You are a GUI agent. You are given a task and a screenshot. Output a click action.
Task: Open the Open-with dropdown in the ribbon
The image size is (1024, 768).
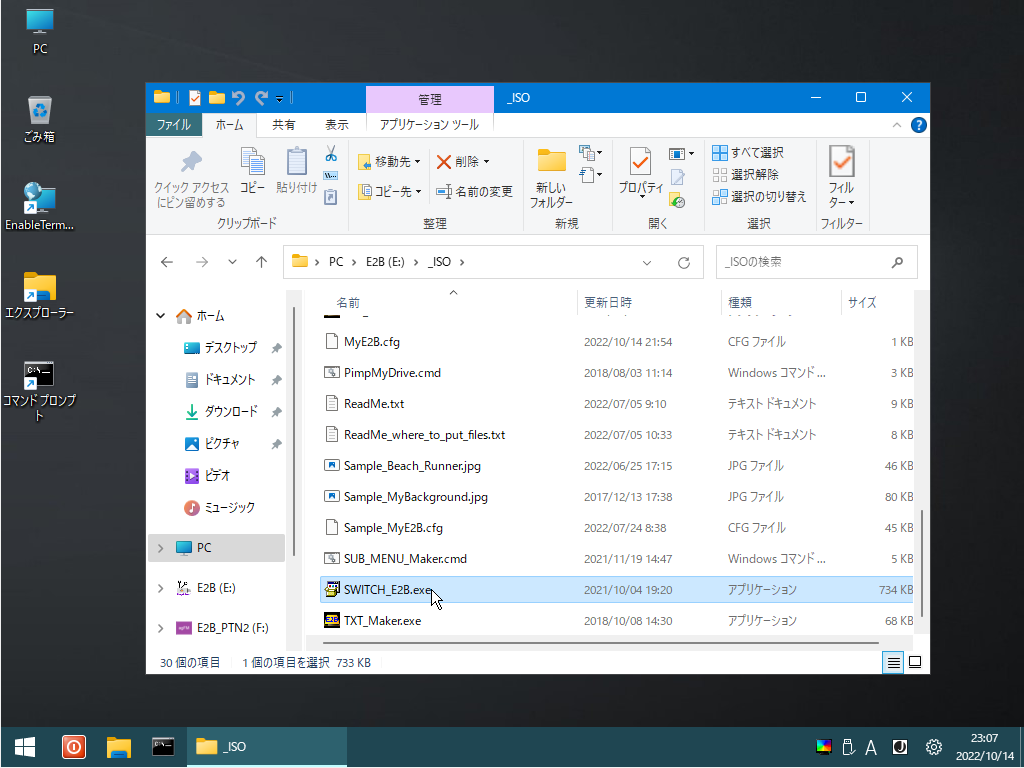point(681,154)
